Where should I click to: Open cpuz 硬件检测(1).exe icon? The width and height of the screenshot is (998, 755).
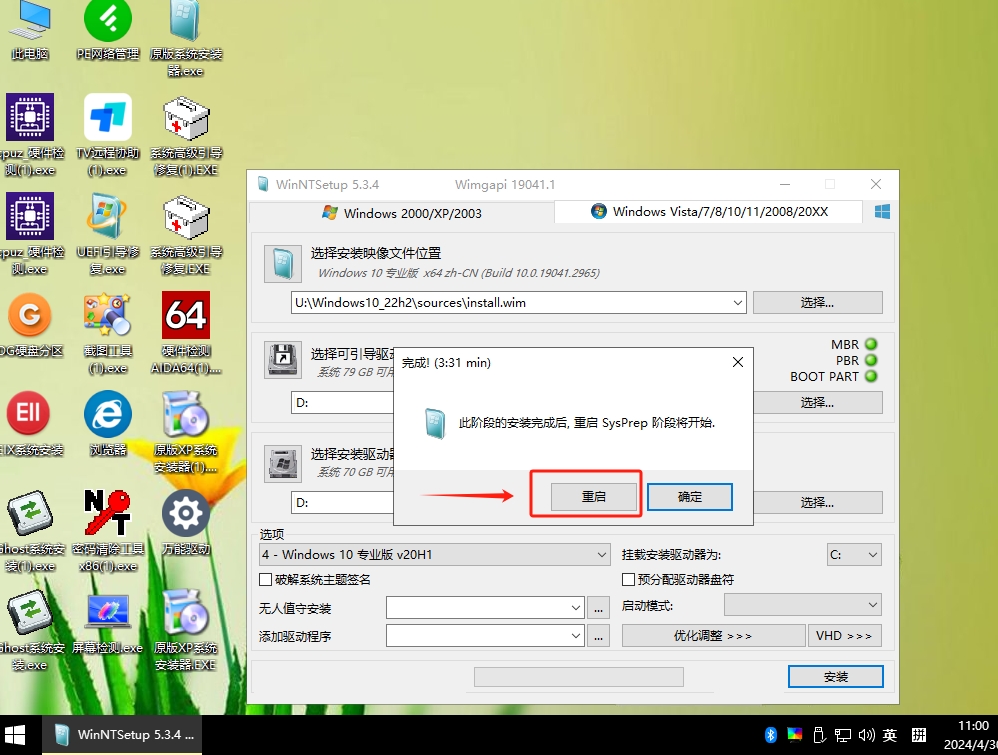click(x=30, y=135)
